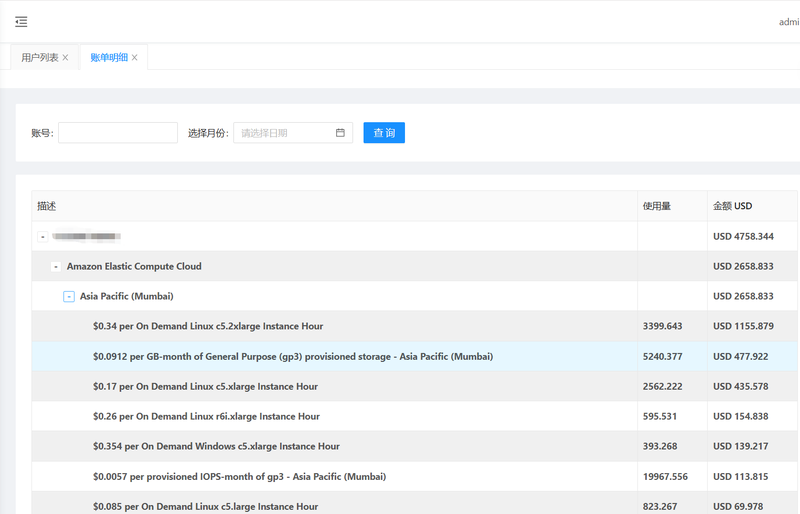Click usage value 823.267
The width and height of the screenshot is (800, 514).
[660, 506]
